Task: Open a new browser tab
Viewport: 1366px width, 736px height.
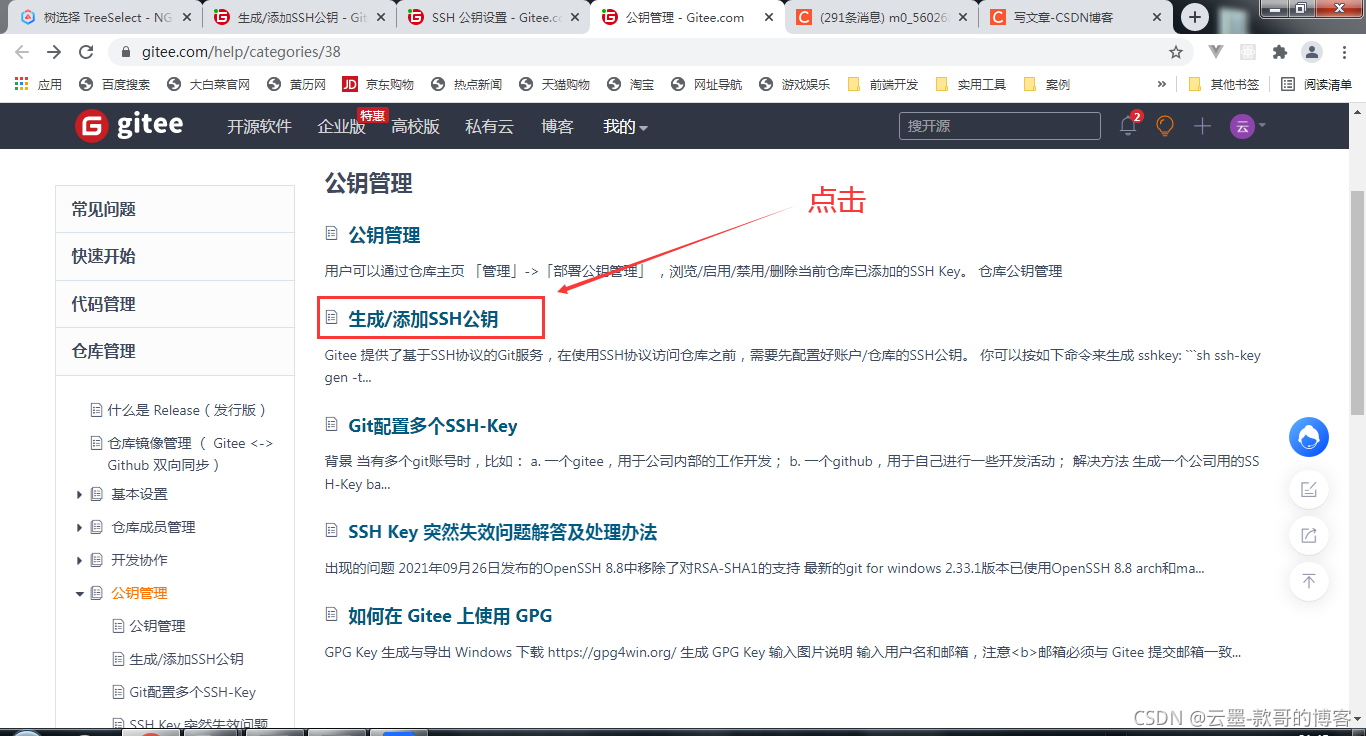Action: click(1195, 17)
